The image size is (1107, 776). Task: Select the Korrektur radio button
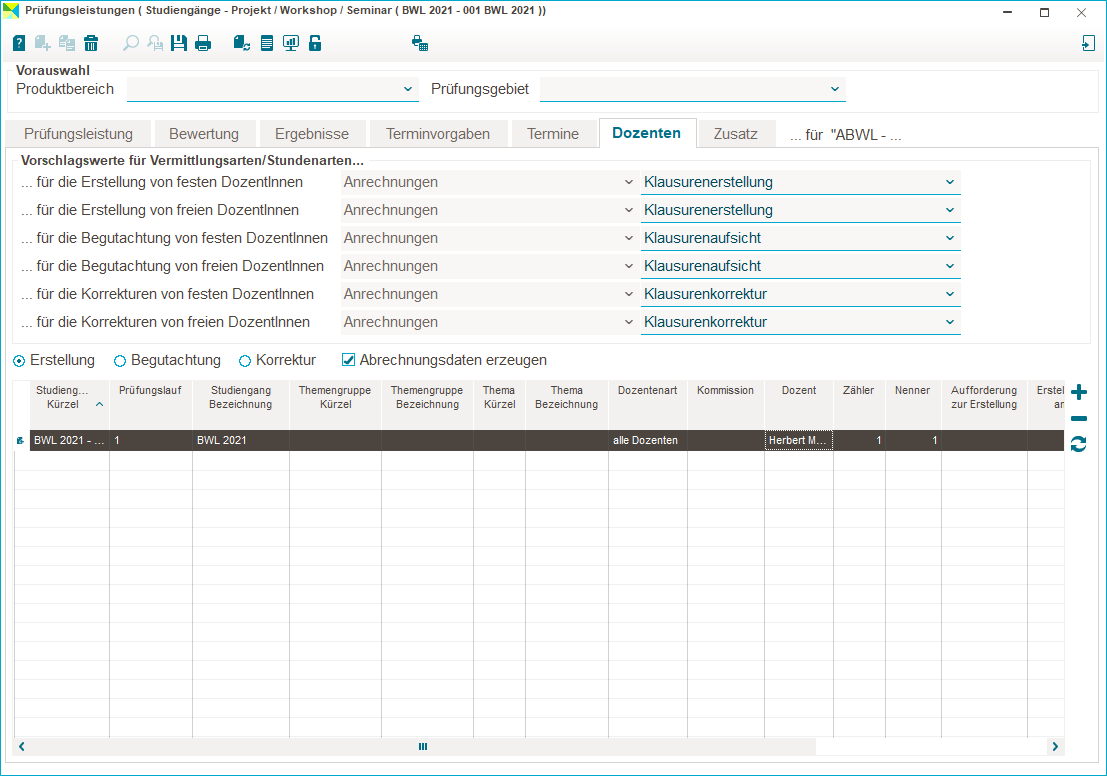click(x=245, y=361)
